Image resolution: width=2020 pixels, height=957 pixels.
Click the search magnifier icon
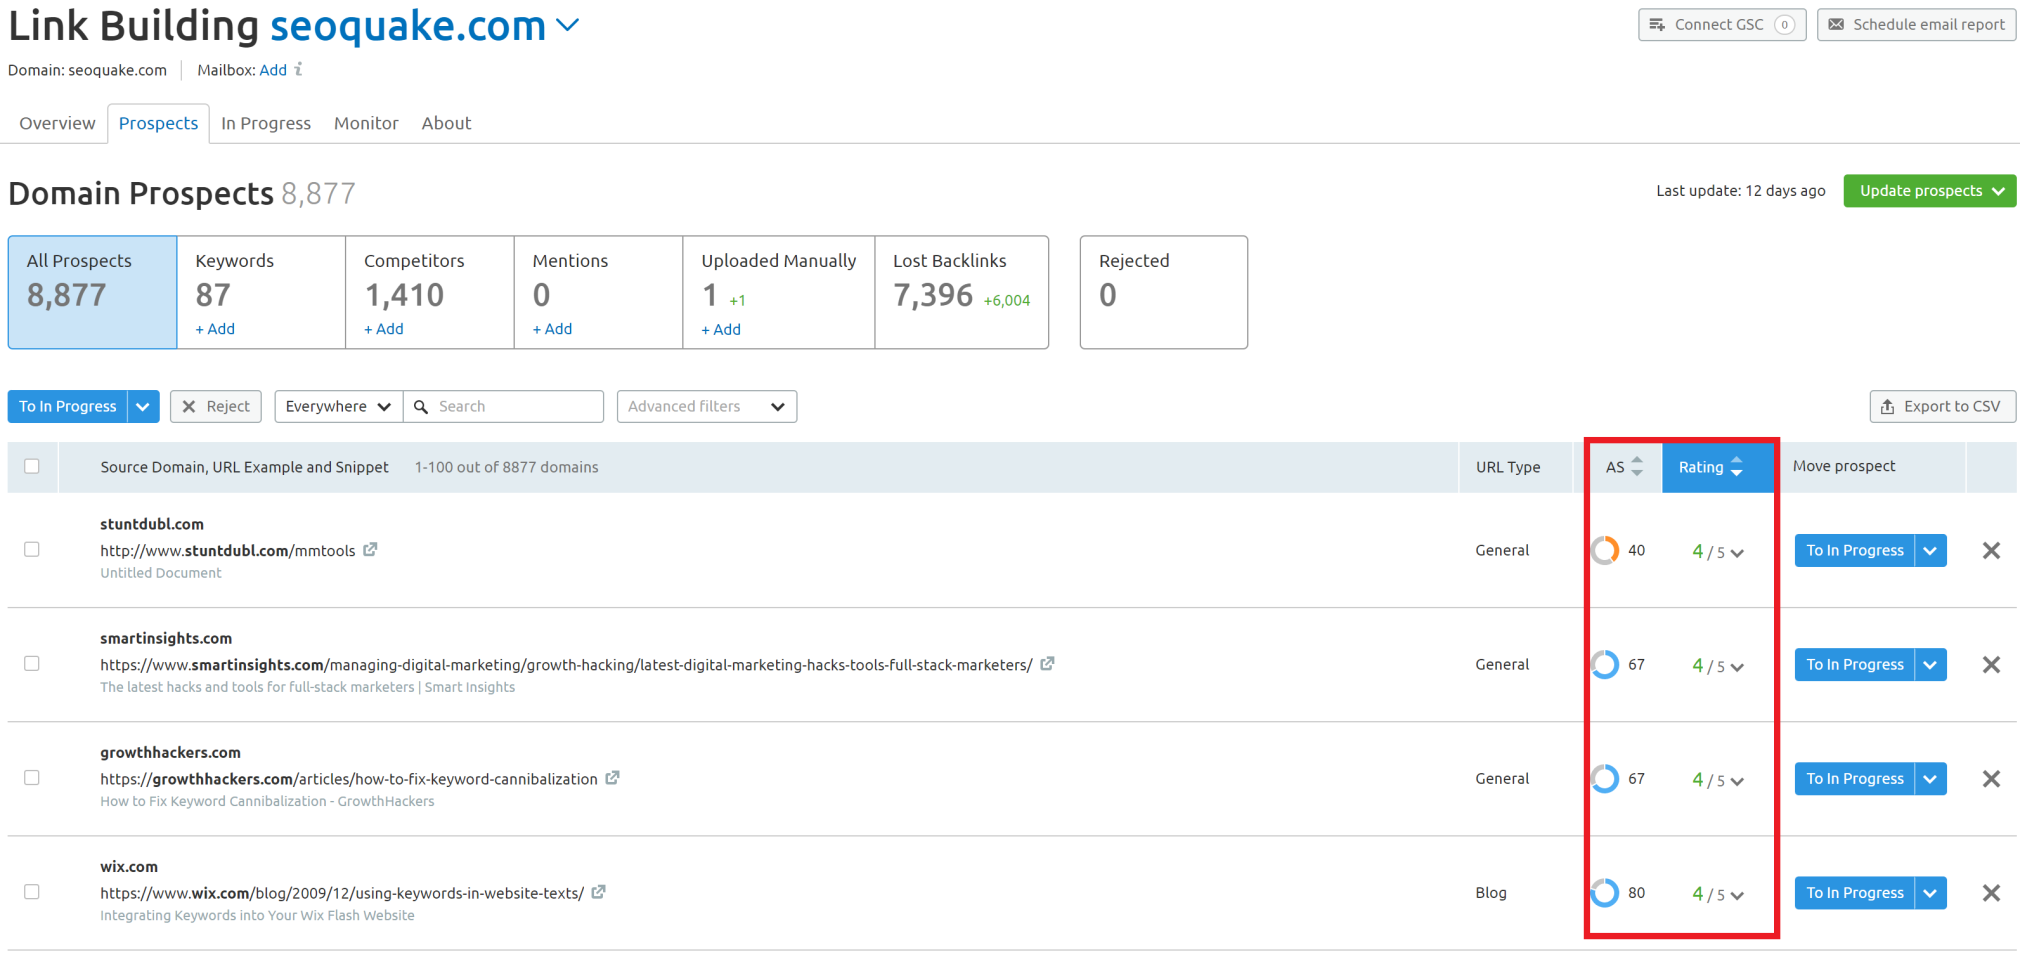421,406
